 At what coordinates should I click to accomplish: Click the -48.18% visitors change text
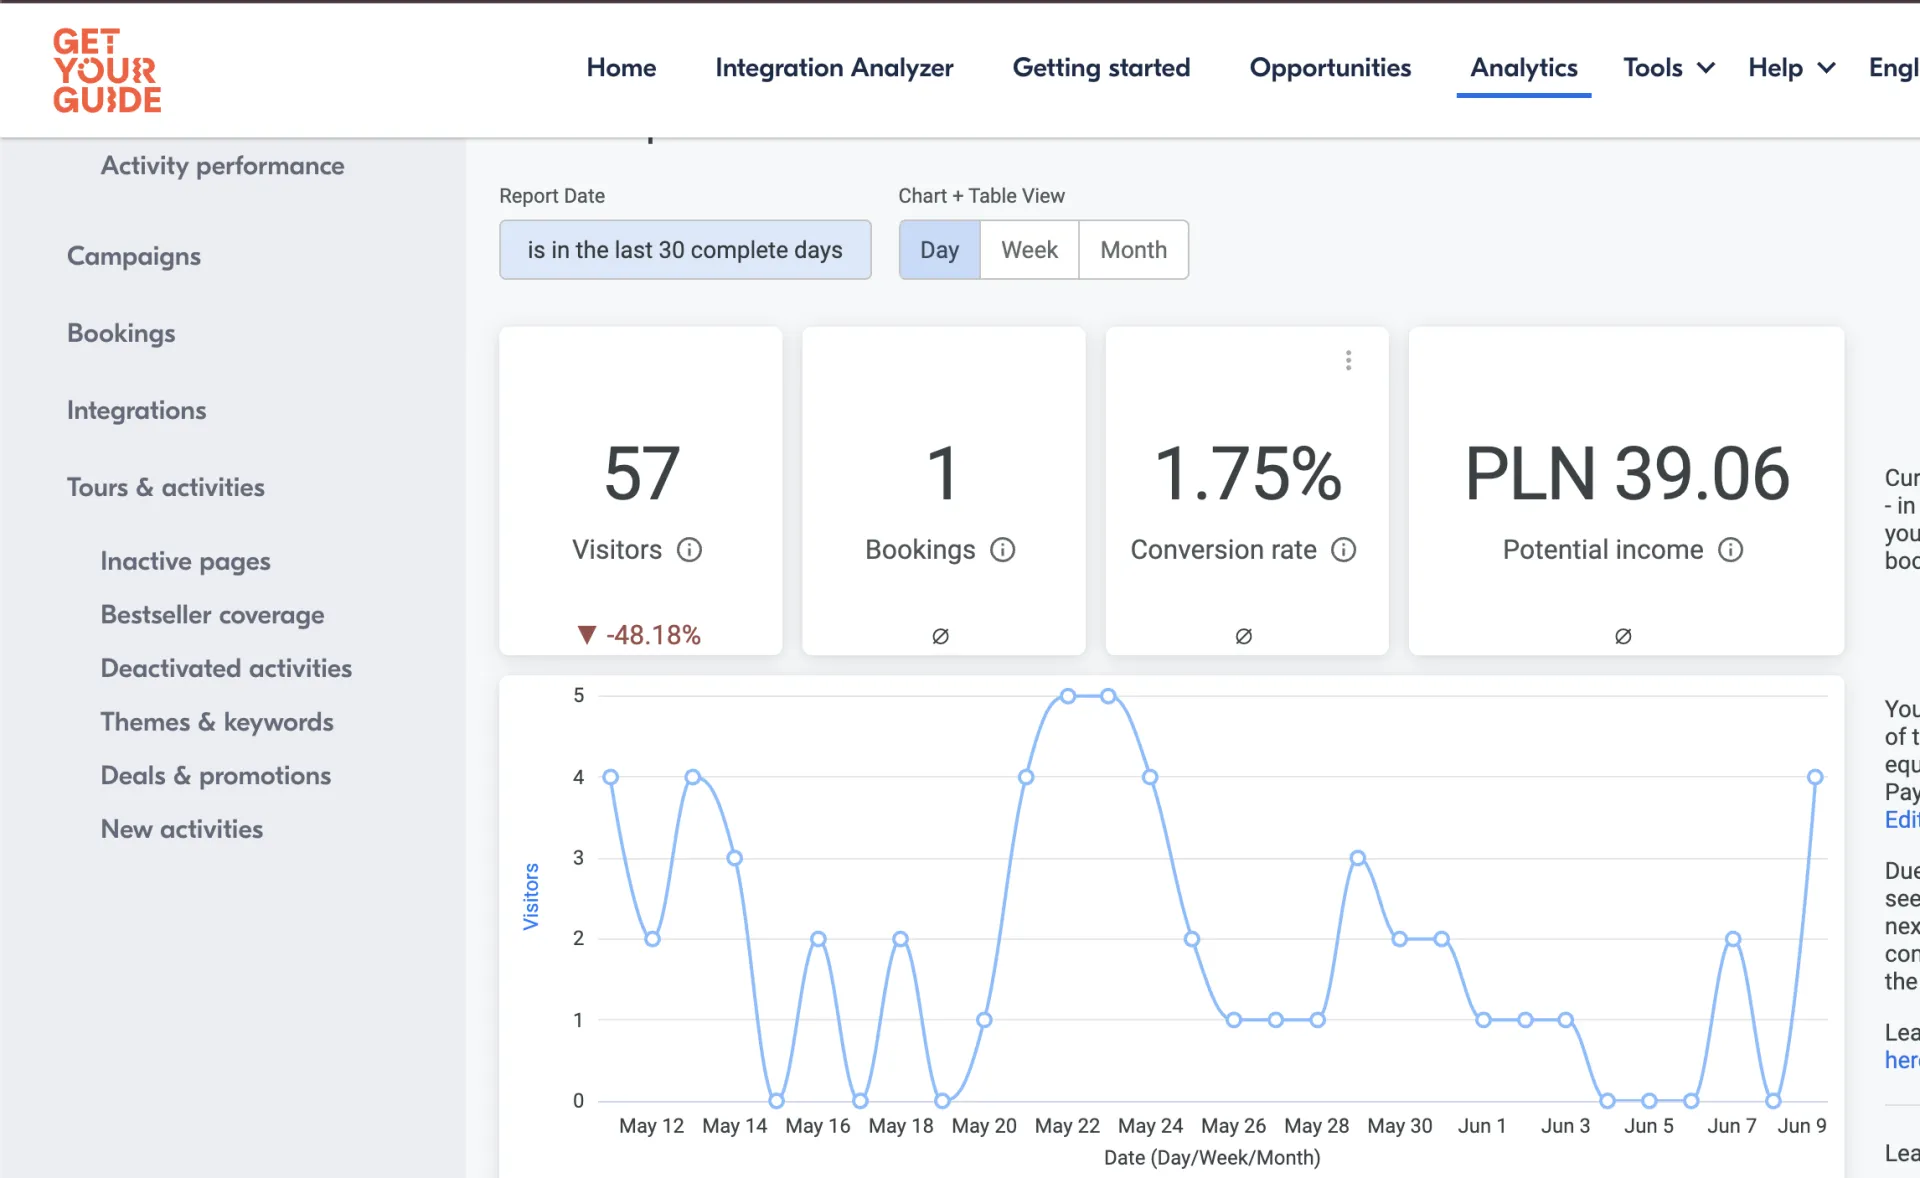coord(653,635)
